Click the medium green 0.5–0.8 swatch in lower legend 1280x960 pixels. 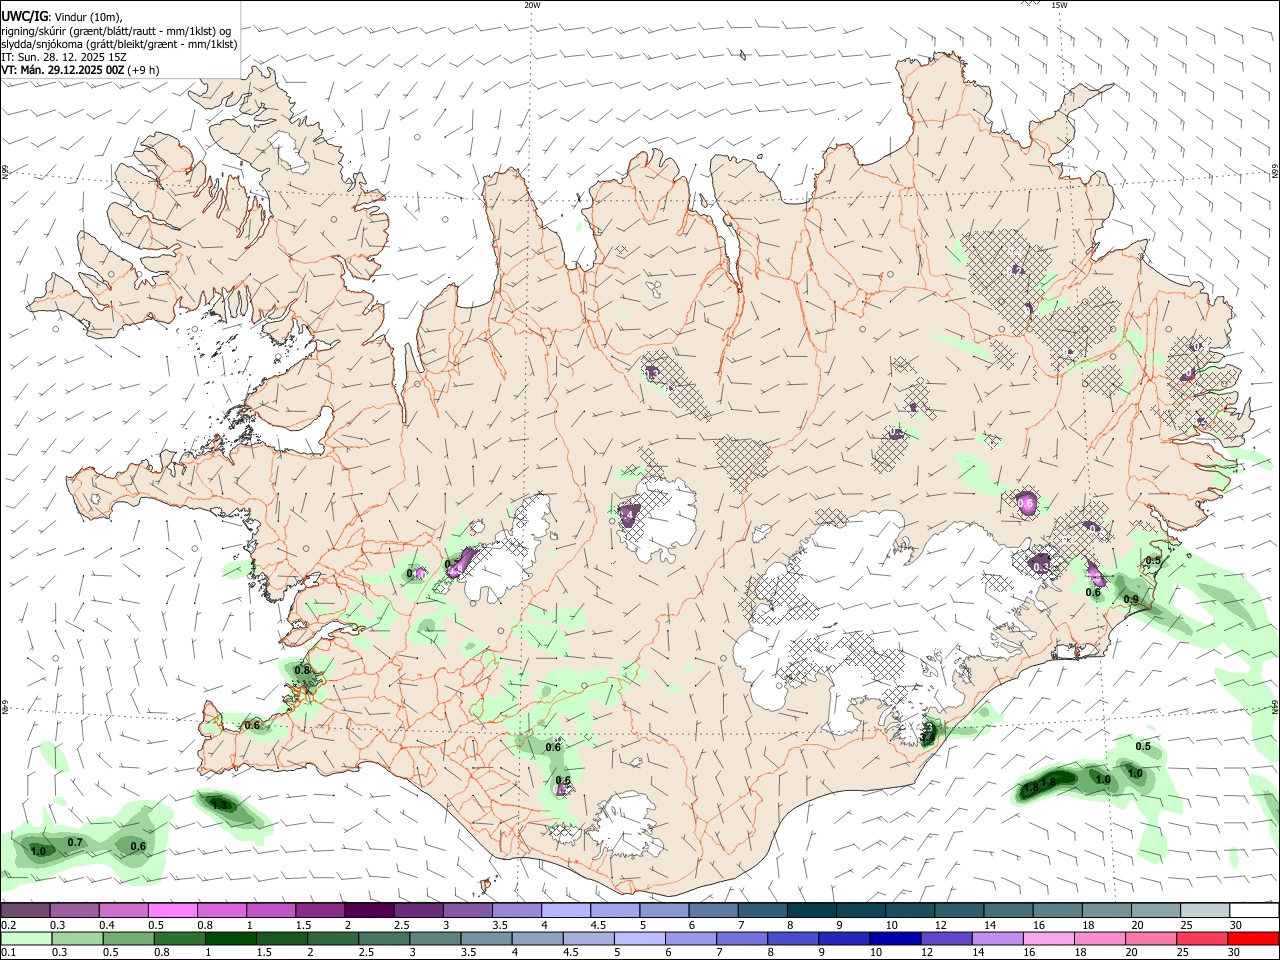[x=127, y=940]
